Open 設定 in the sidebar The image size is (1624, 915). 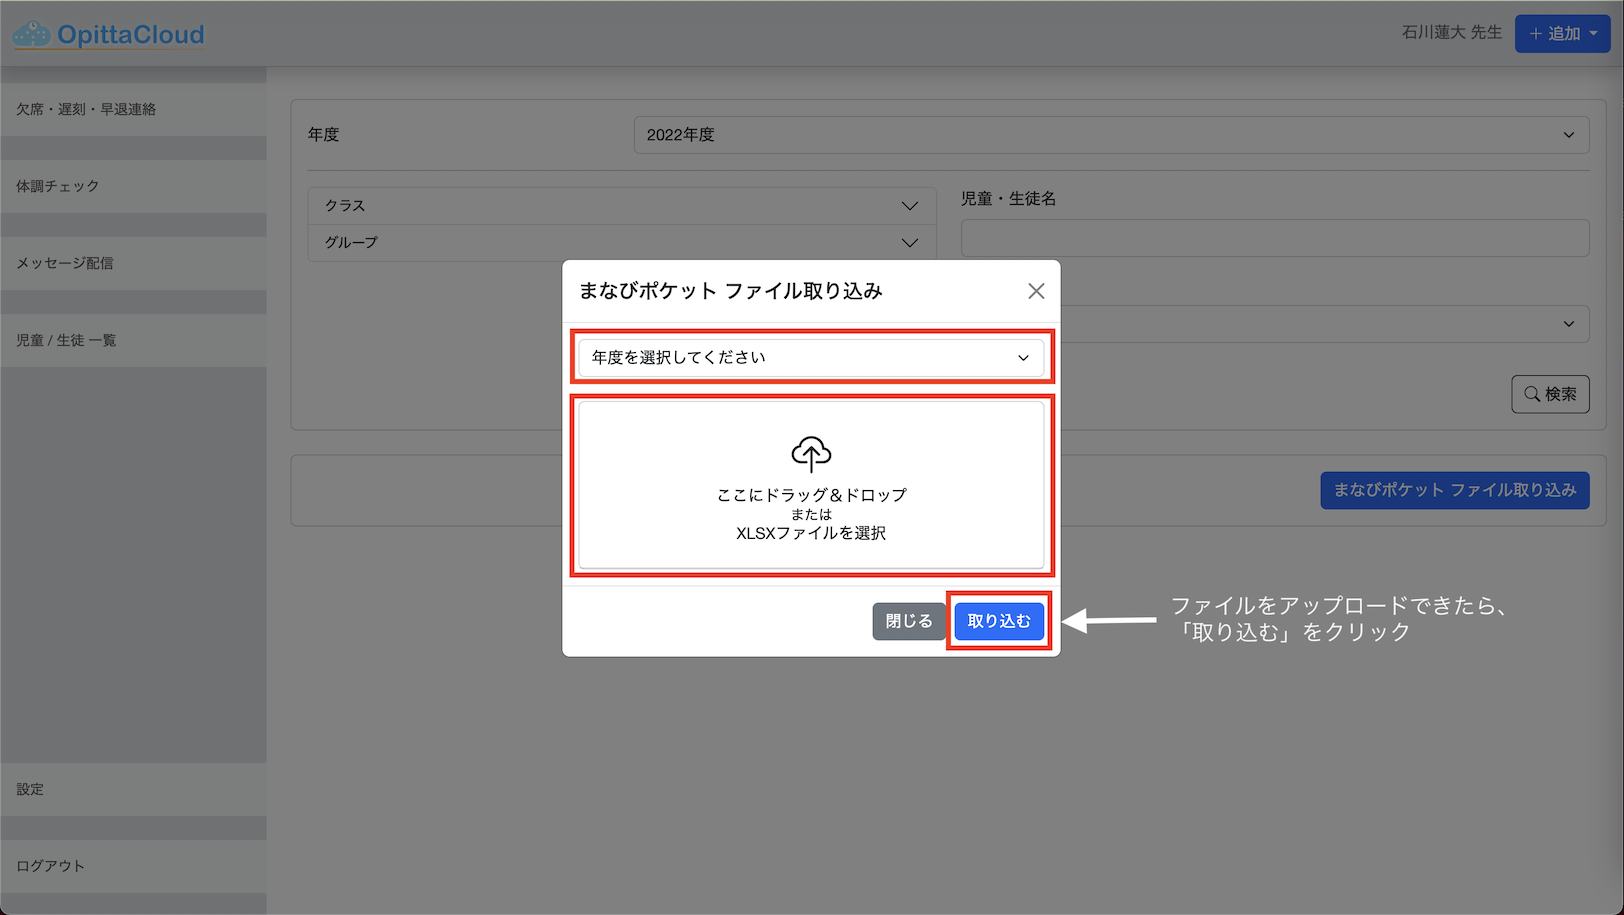click(x=134, y=790)
